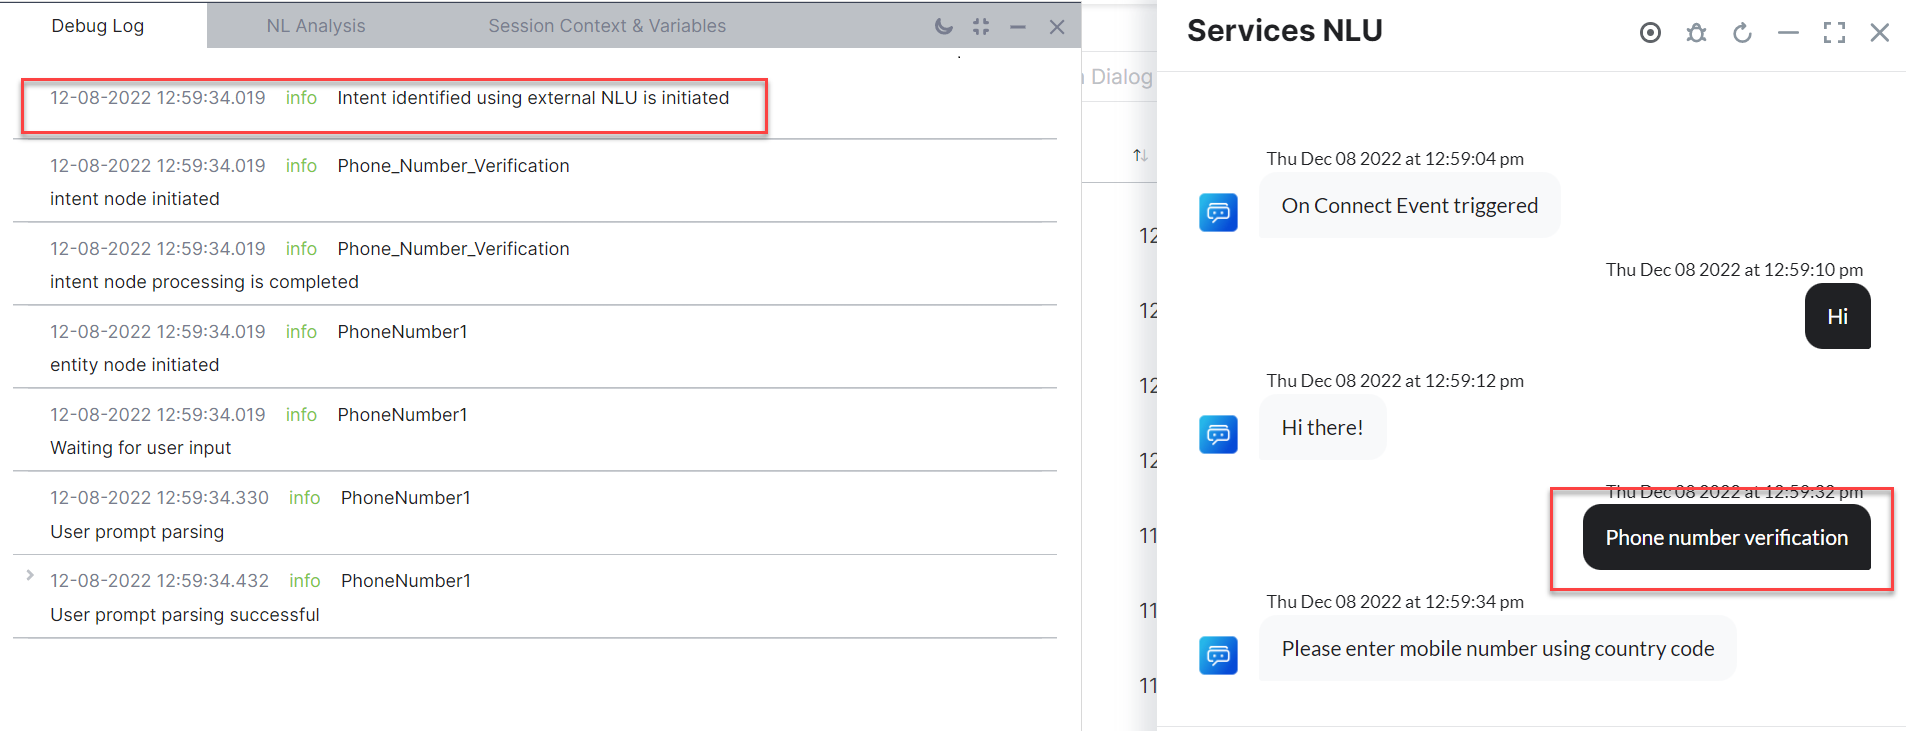Expand the 'User prompt parsing successful' log entry

click(30, 575)
